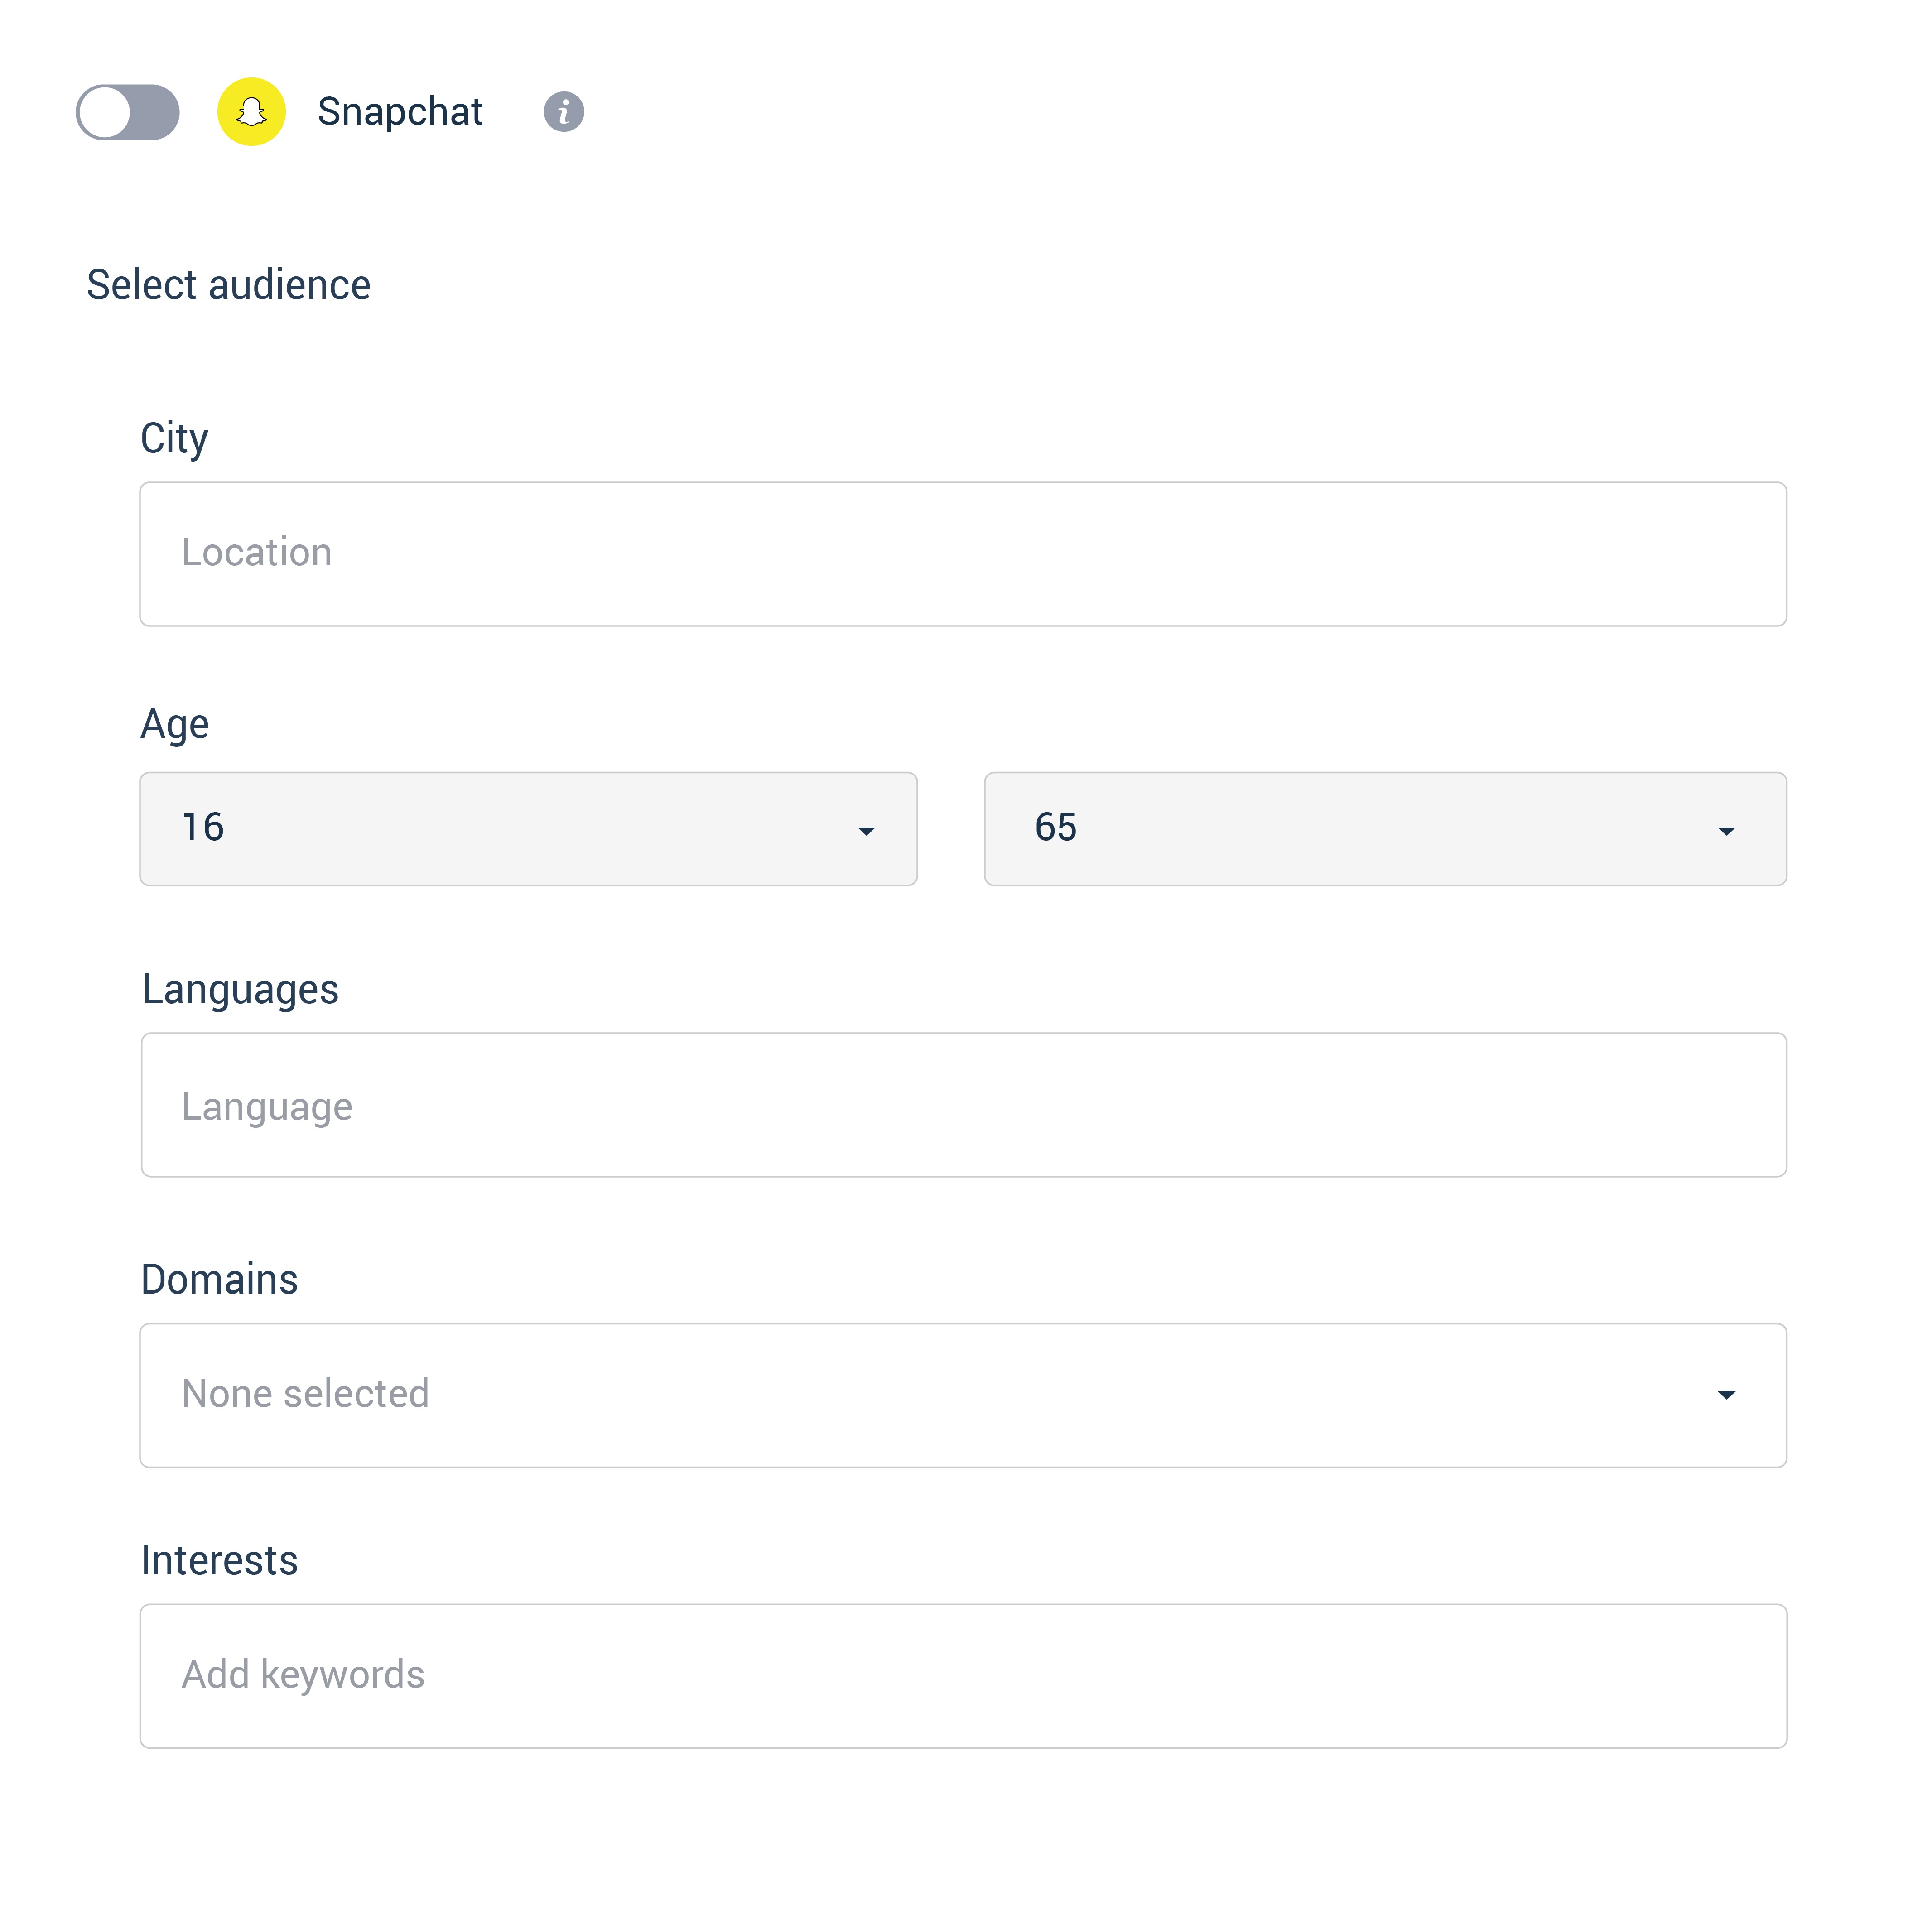Open the Snapchat info icon

coord(564,112)
